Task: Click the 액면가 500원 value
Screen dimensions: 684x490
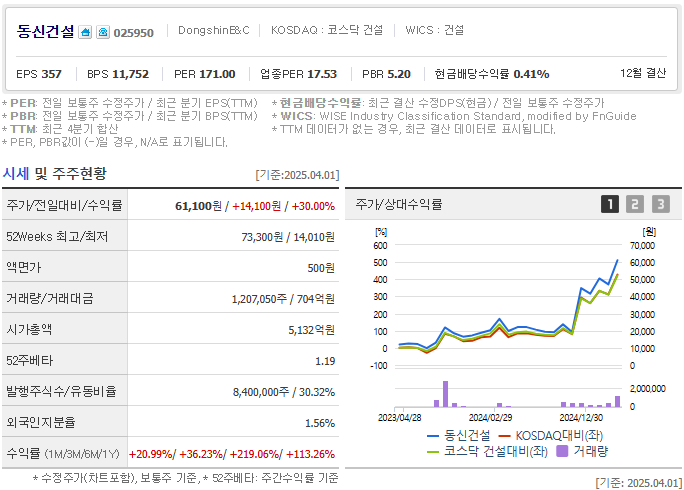Action: (321, 268)
